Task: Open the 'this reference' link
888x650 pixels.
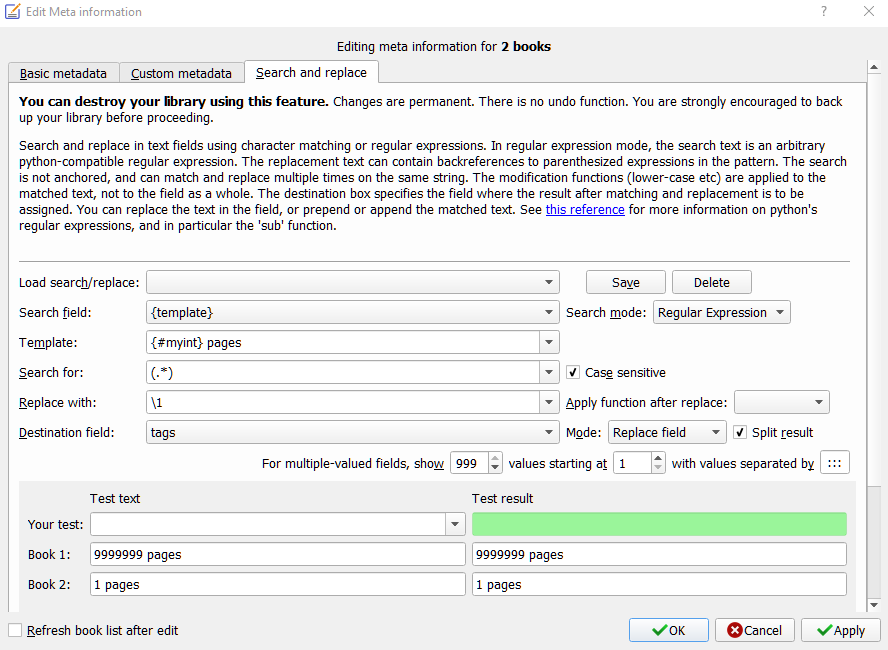Action: click(585, 210)
